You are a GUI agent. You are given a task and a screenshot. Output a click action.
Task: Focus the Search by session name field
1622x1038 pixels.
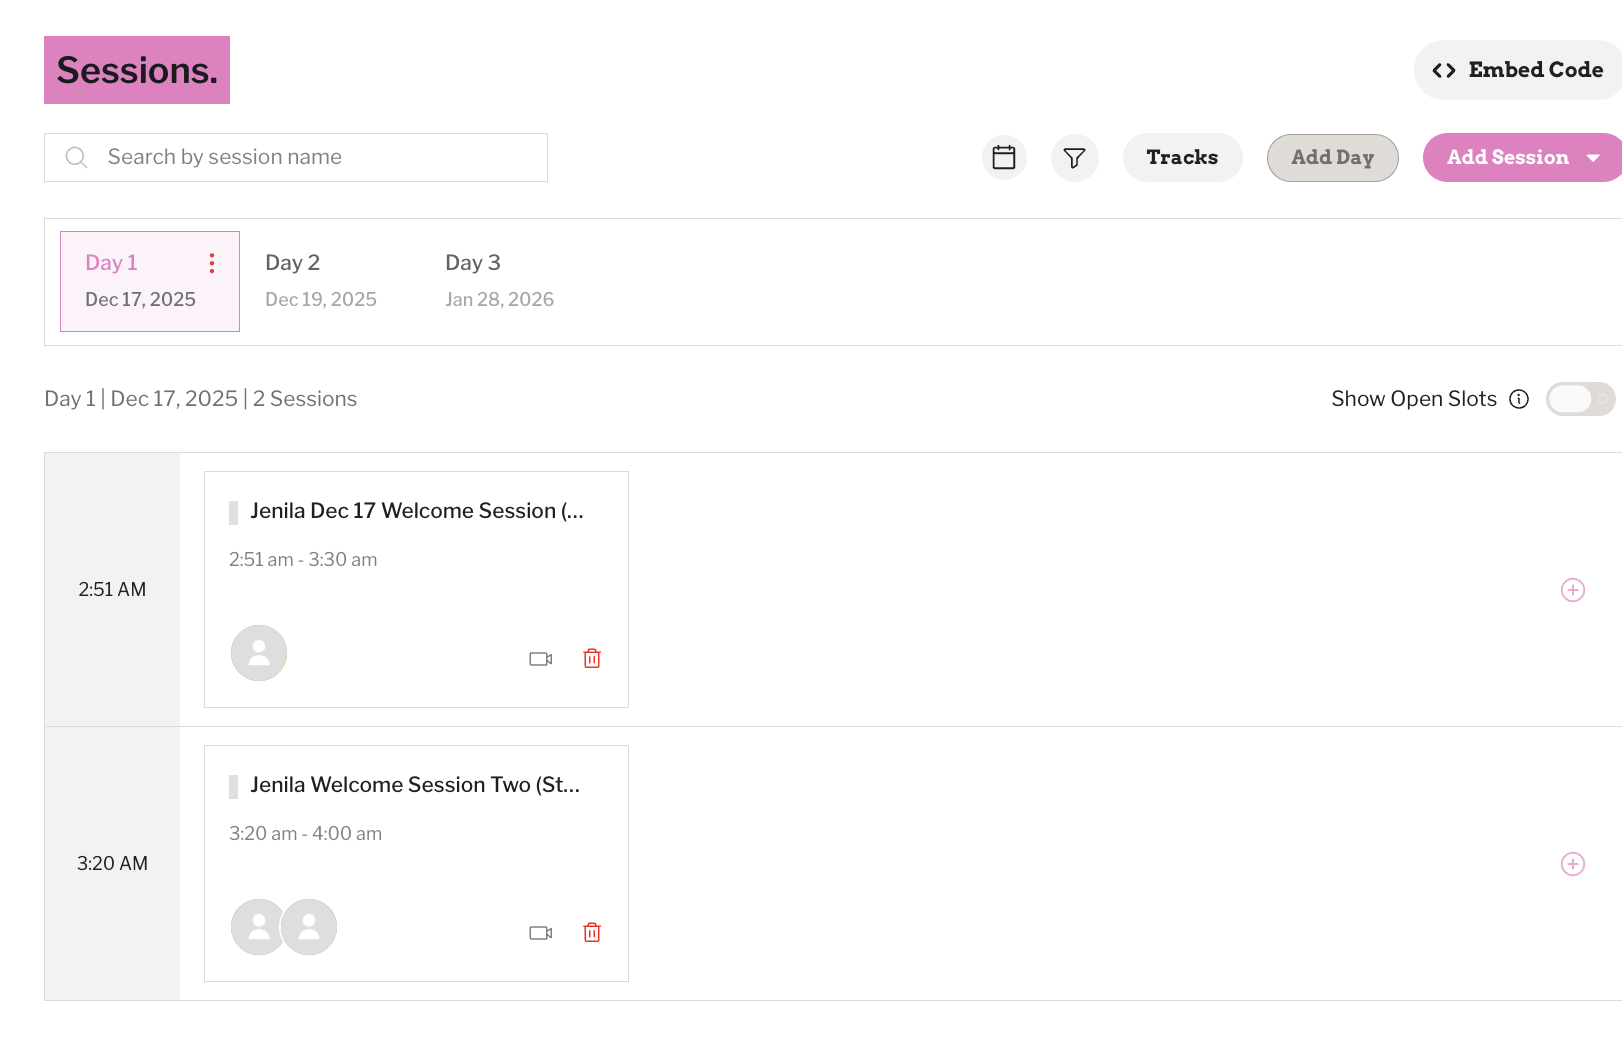click(296, 157)
